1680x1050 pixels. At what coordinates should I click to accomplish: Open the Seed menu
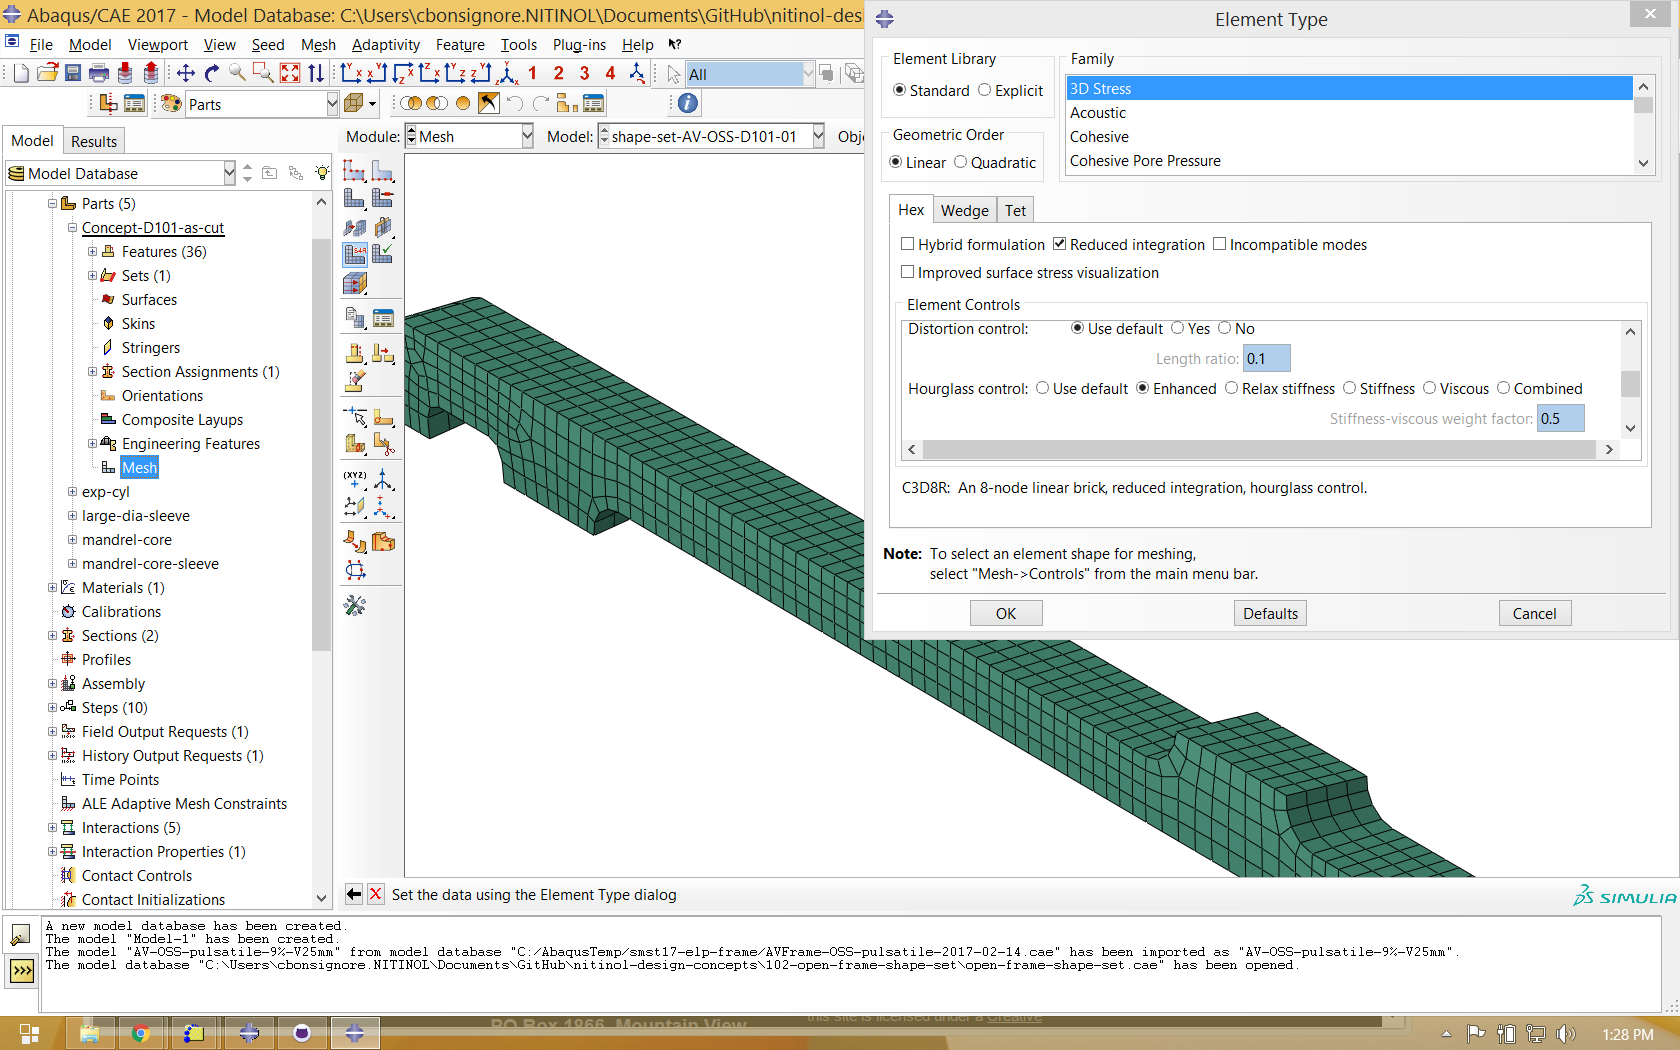[268, 44]
